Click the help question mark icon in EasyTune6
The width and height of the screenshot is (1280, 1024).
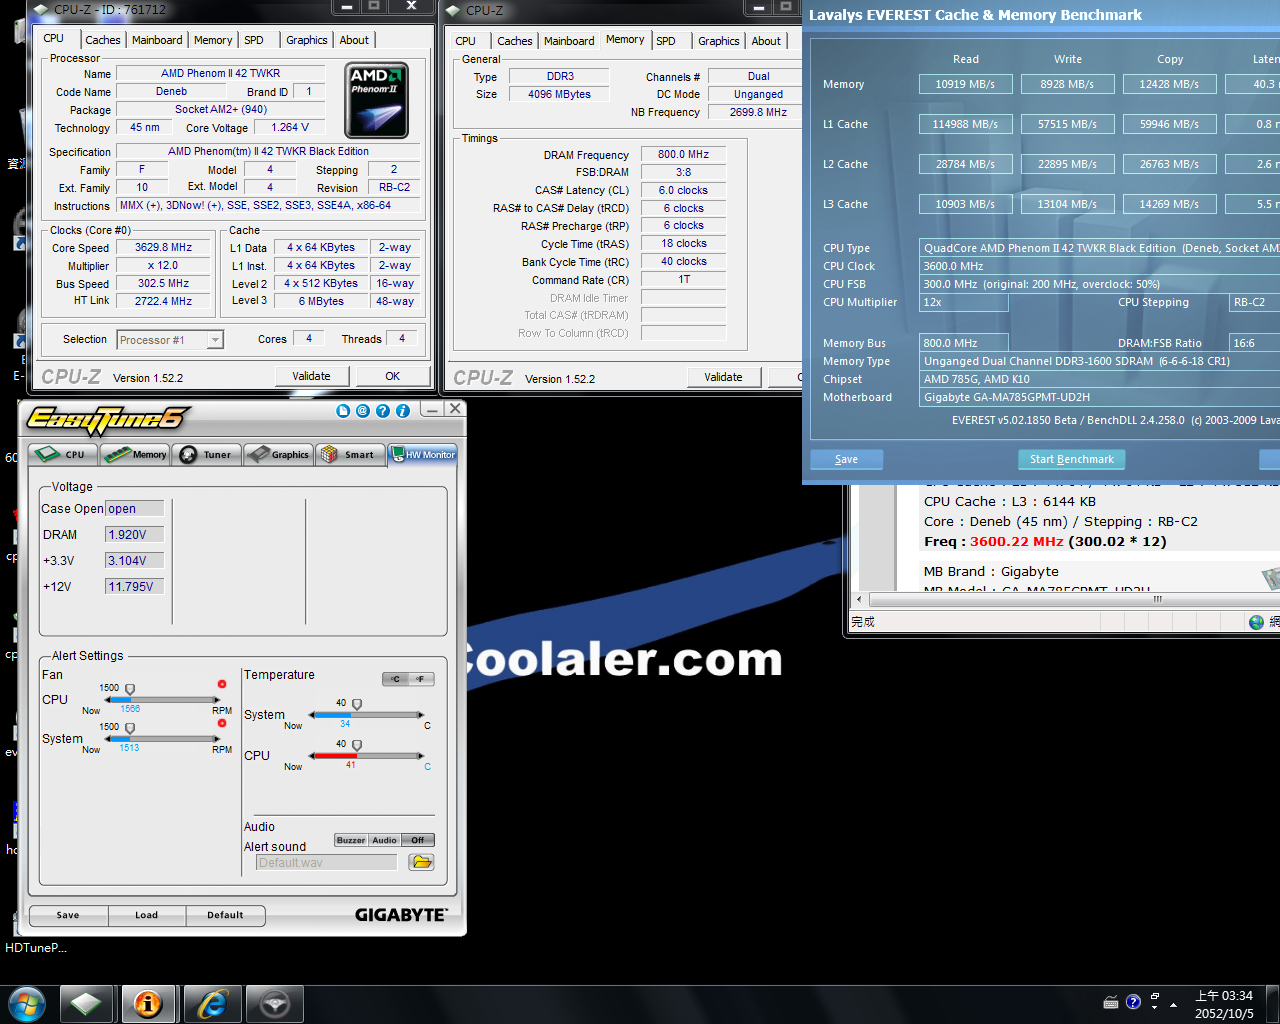pyautogui.click(x=383, y=411)
